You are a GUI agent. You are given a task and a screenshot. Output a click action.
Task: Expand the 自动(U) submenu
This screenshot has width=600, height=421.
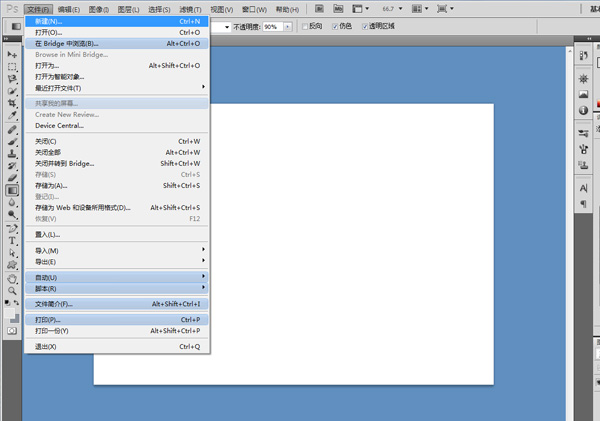117,277
